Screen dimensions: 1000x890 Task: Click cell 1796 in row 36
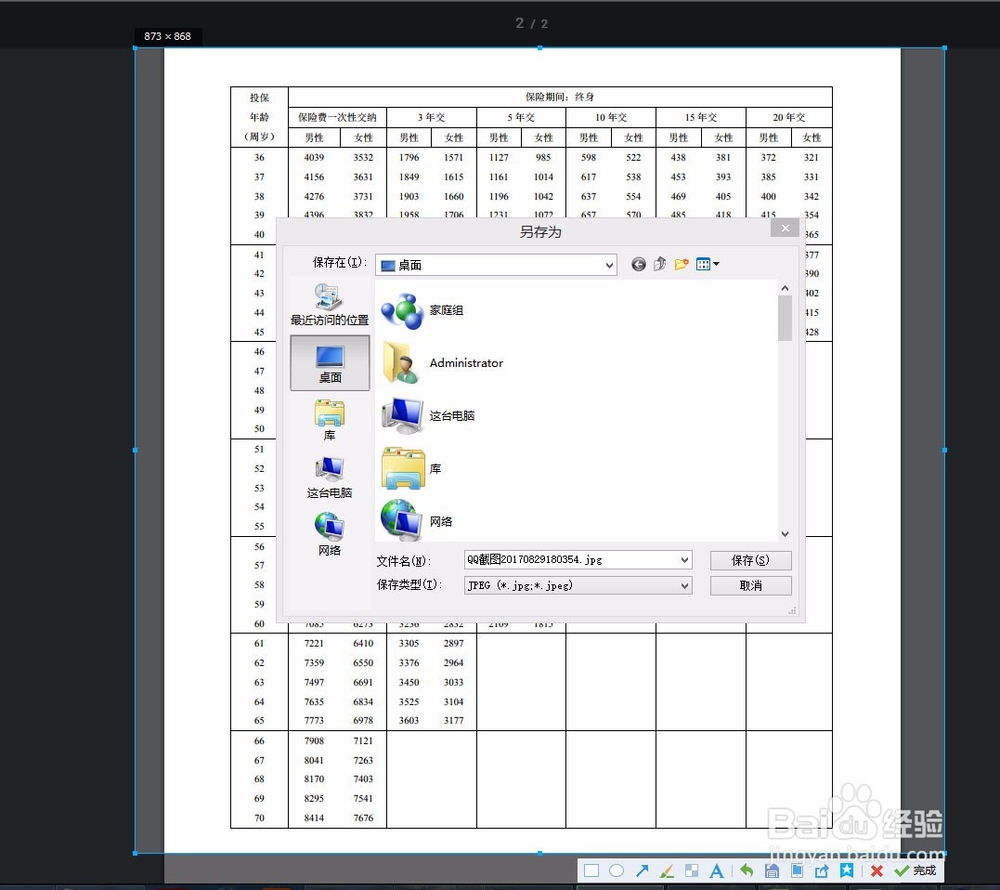(x=409, y=157)
